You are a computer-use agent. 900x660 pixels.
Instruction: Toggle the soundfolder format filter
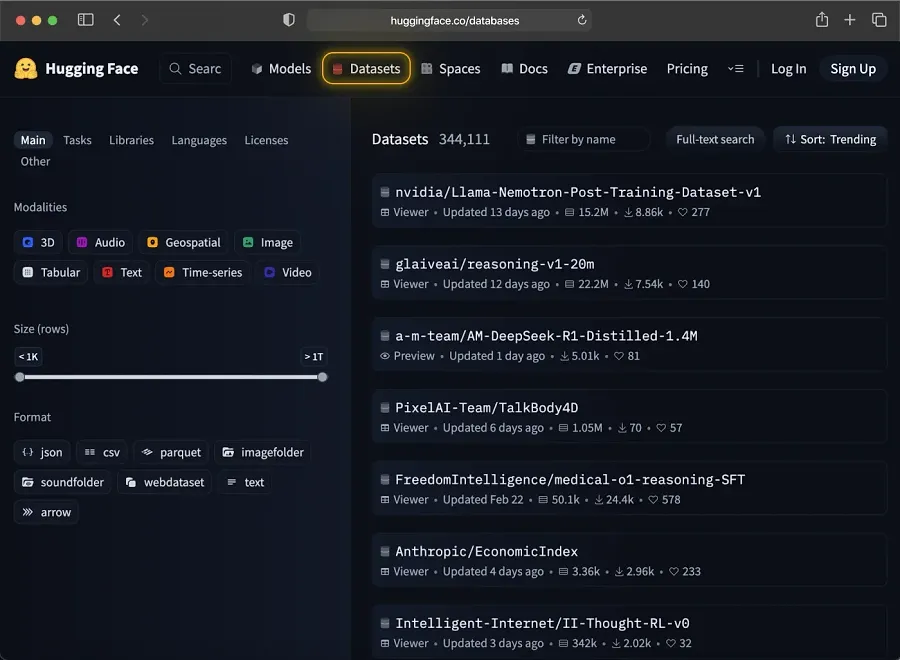coord(63,482)
